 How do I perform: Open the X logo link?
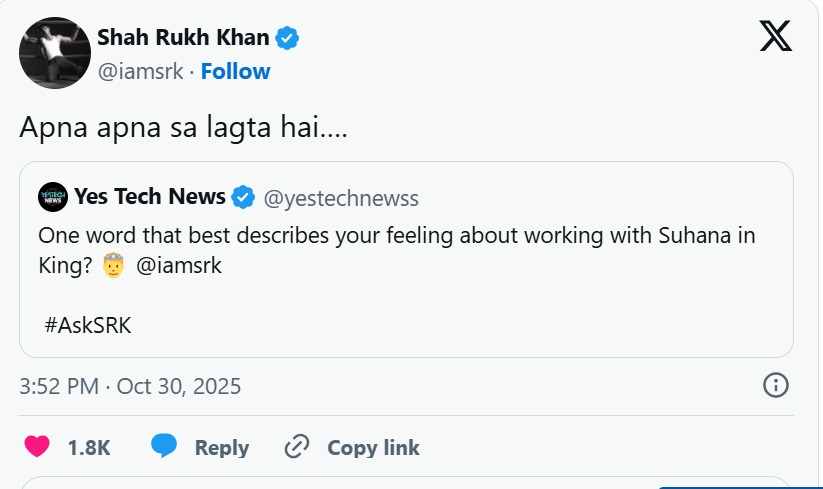click(775, 37)
